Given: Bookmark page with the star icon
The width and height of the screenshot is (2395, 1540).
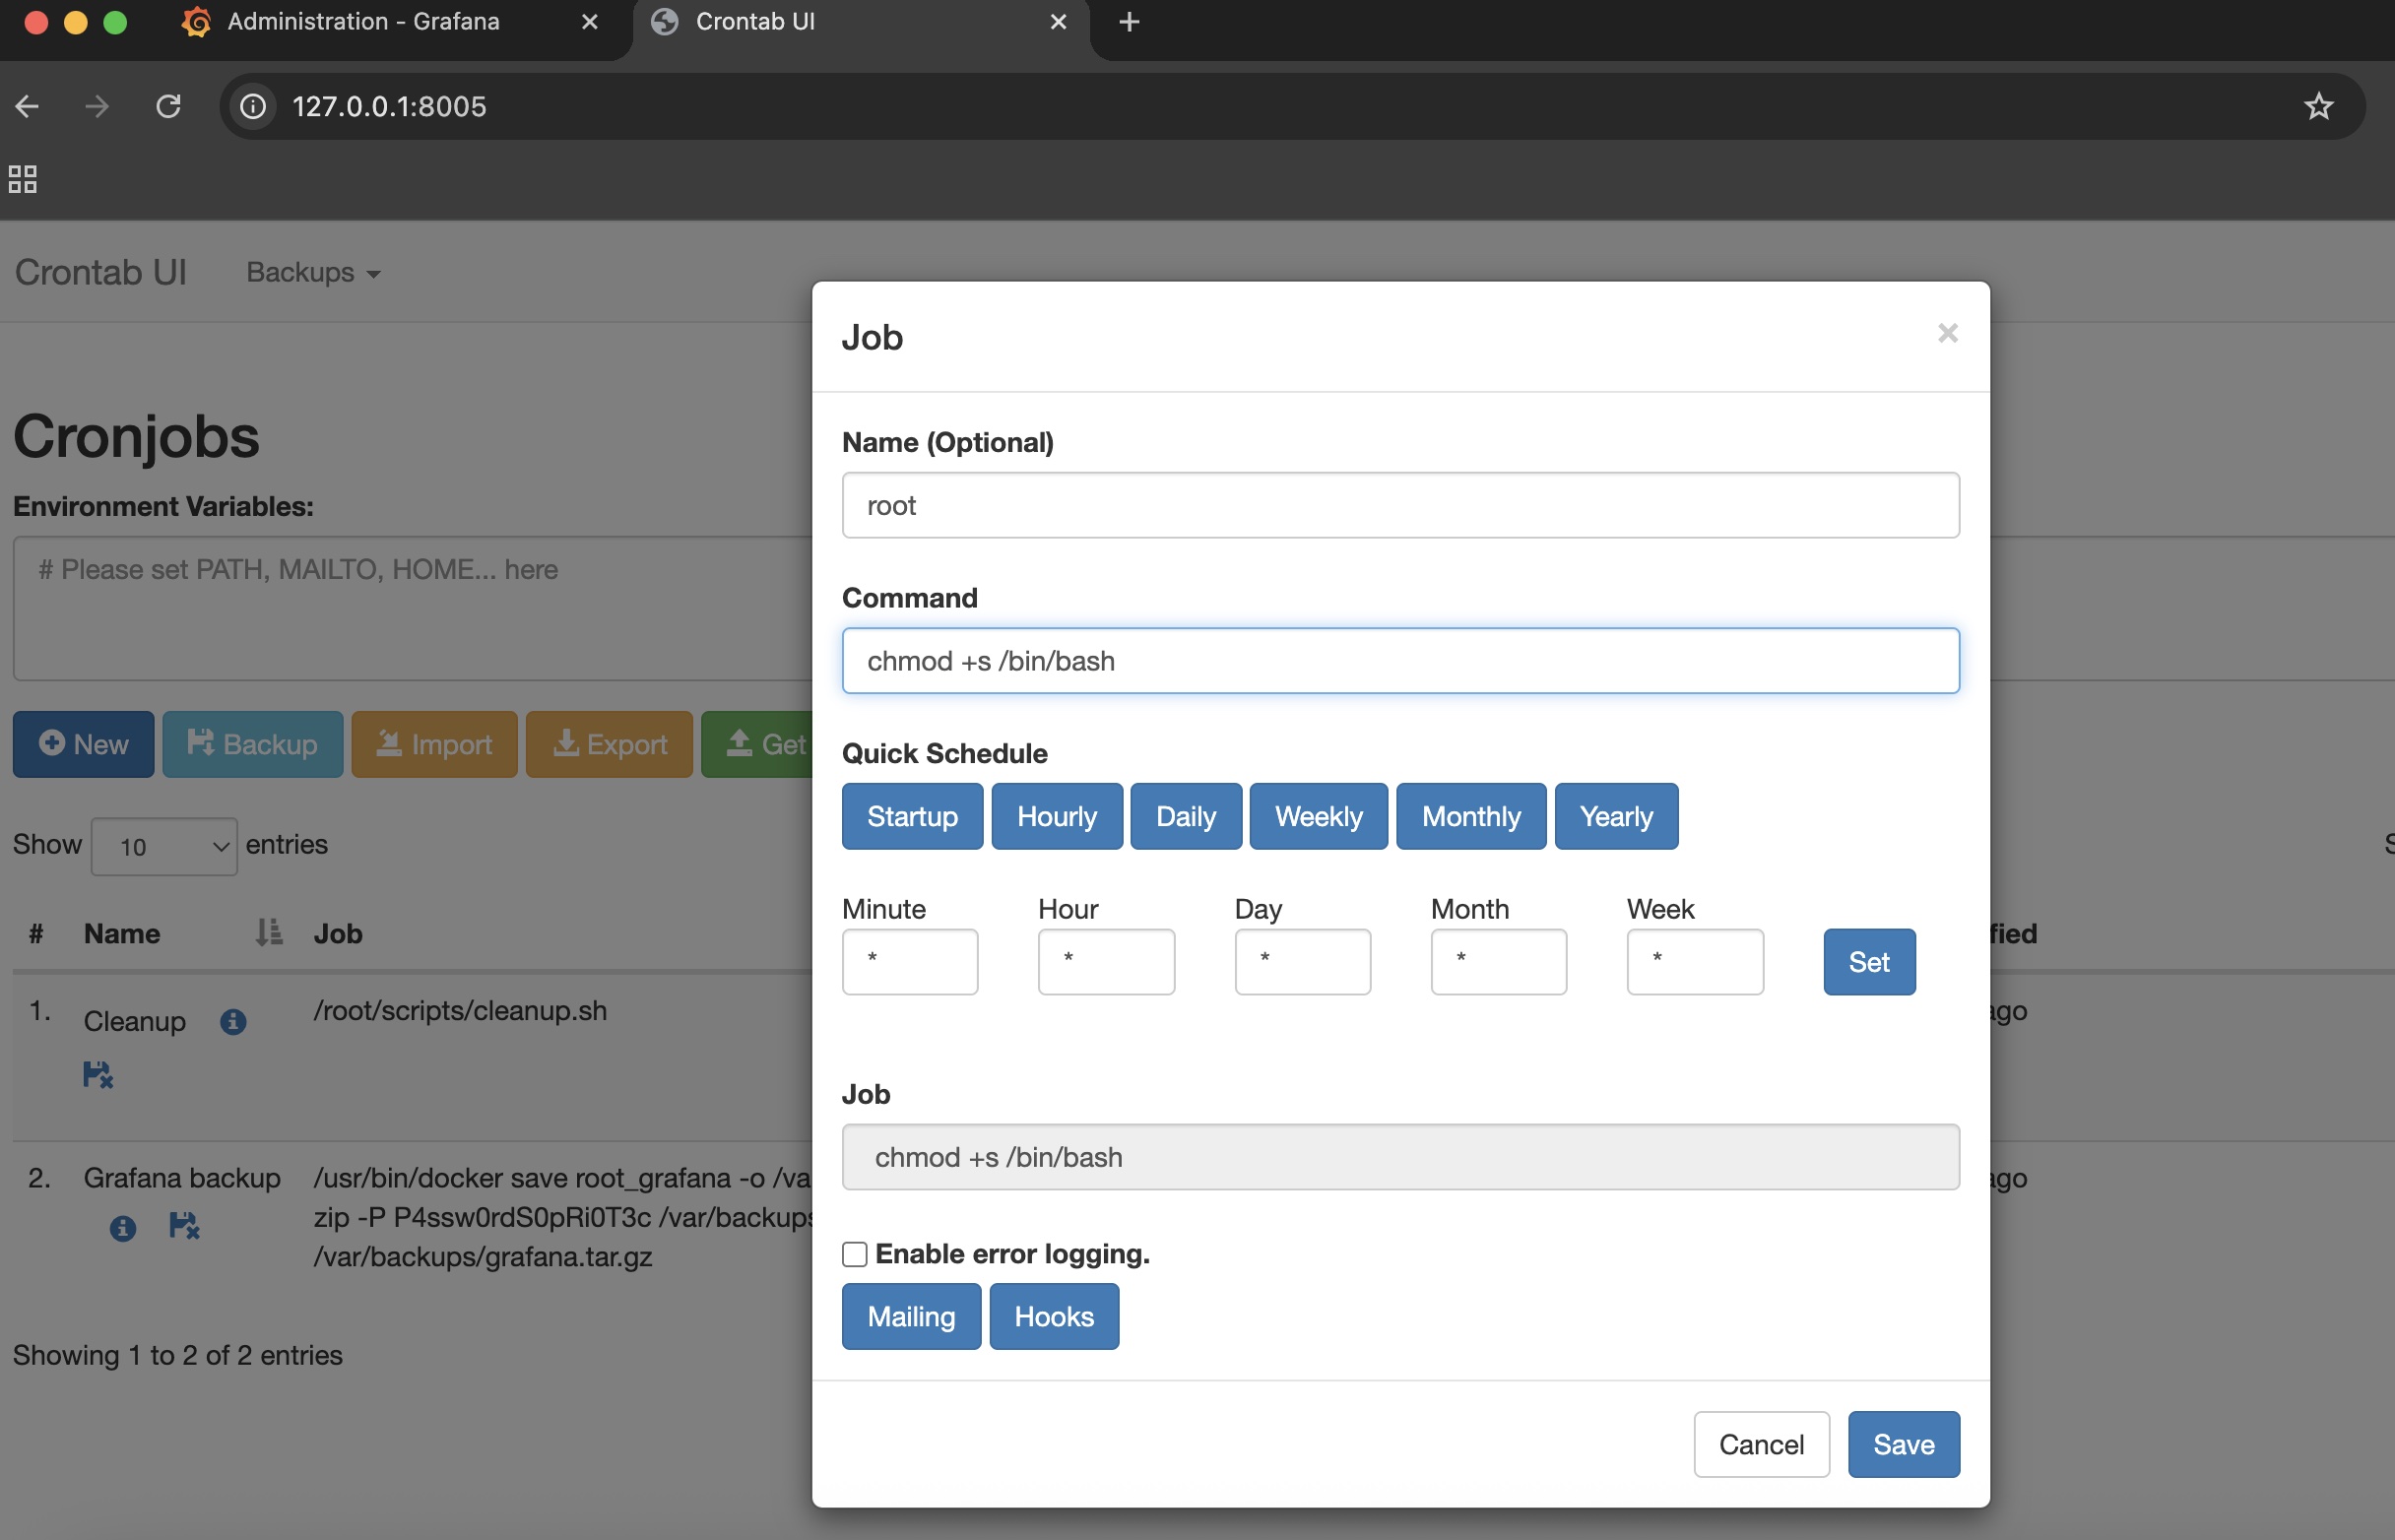Looking at the screenshot, I should [2318, 106].
